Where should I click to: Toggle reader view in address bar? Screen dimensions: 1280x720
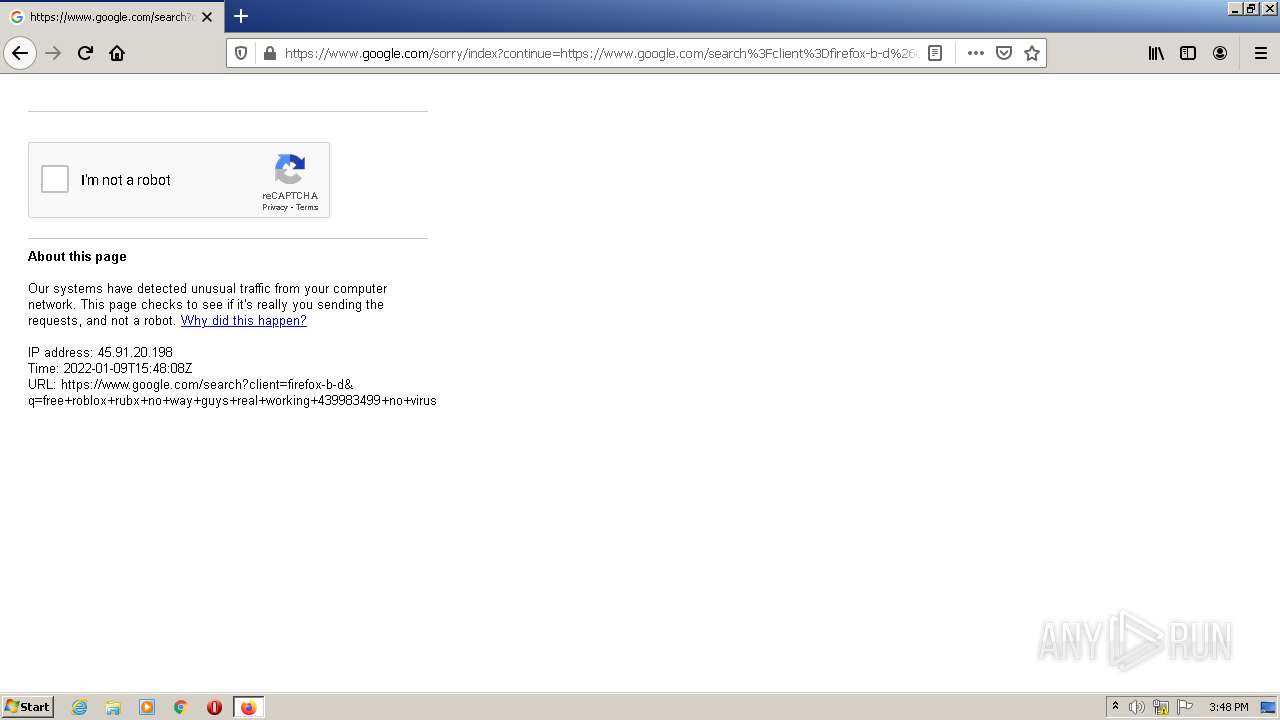click(935, 53)
